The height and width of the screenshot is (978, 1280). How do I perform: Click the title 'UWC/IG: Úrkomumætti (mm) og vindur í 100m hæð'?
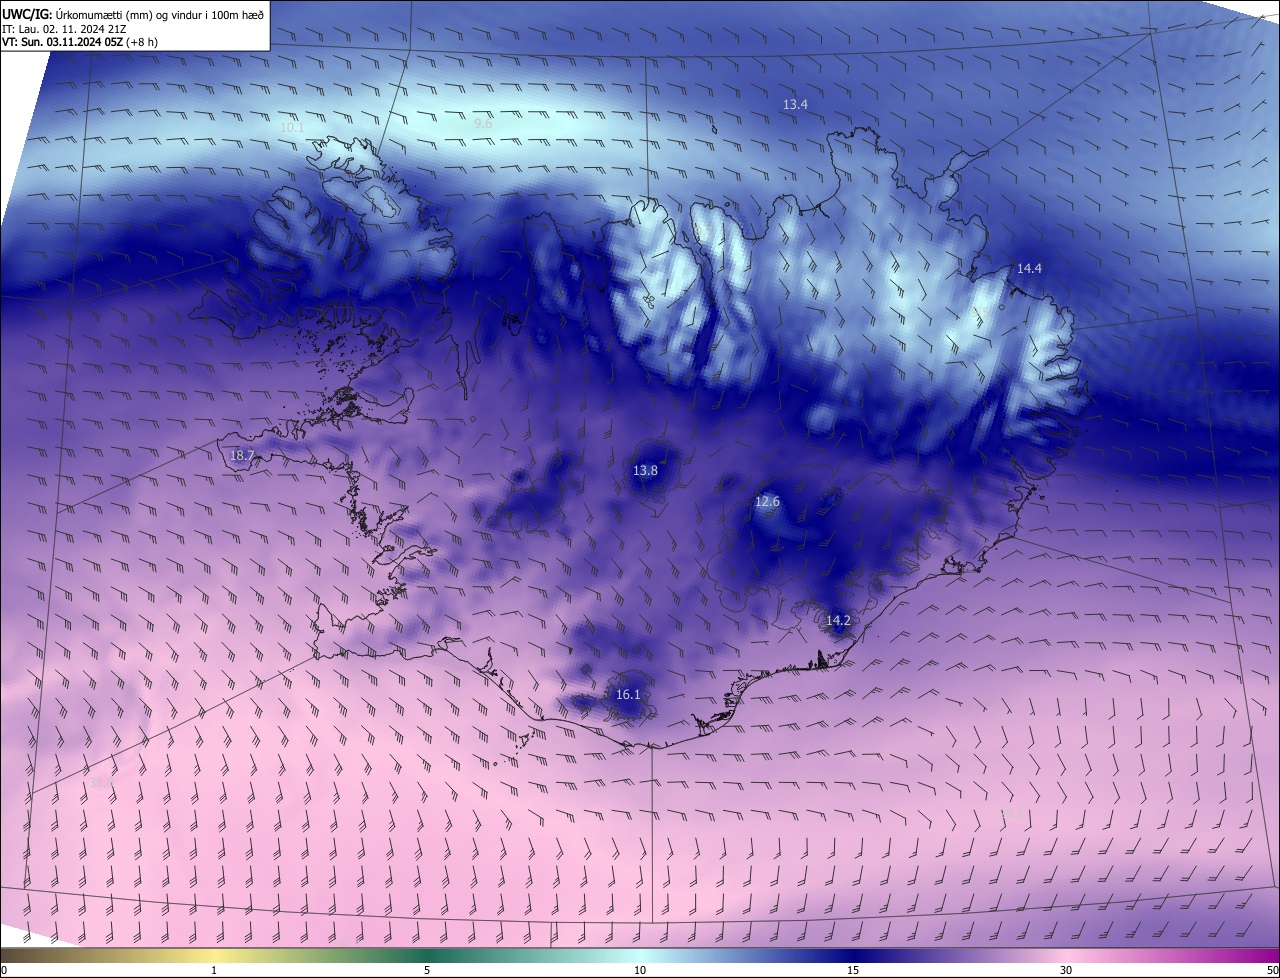[133, 13]
